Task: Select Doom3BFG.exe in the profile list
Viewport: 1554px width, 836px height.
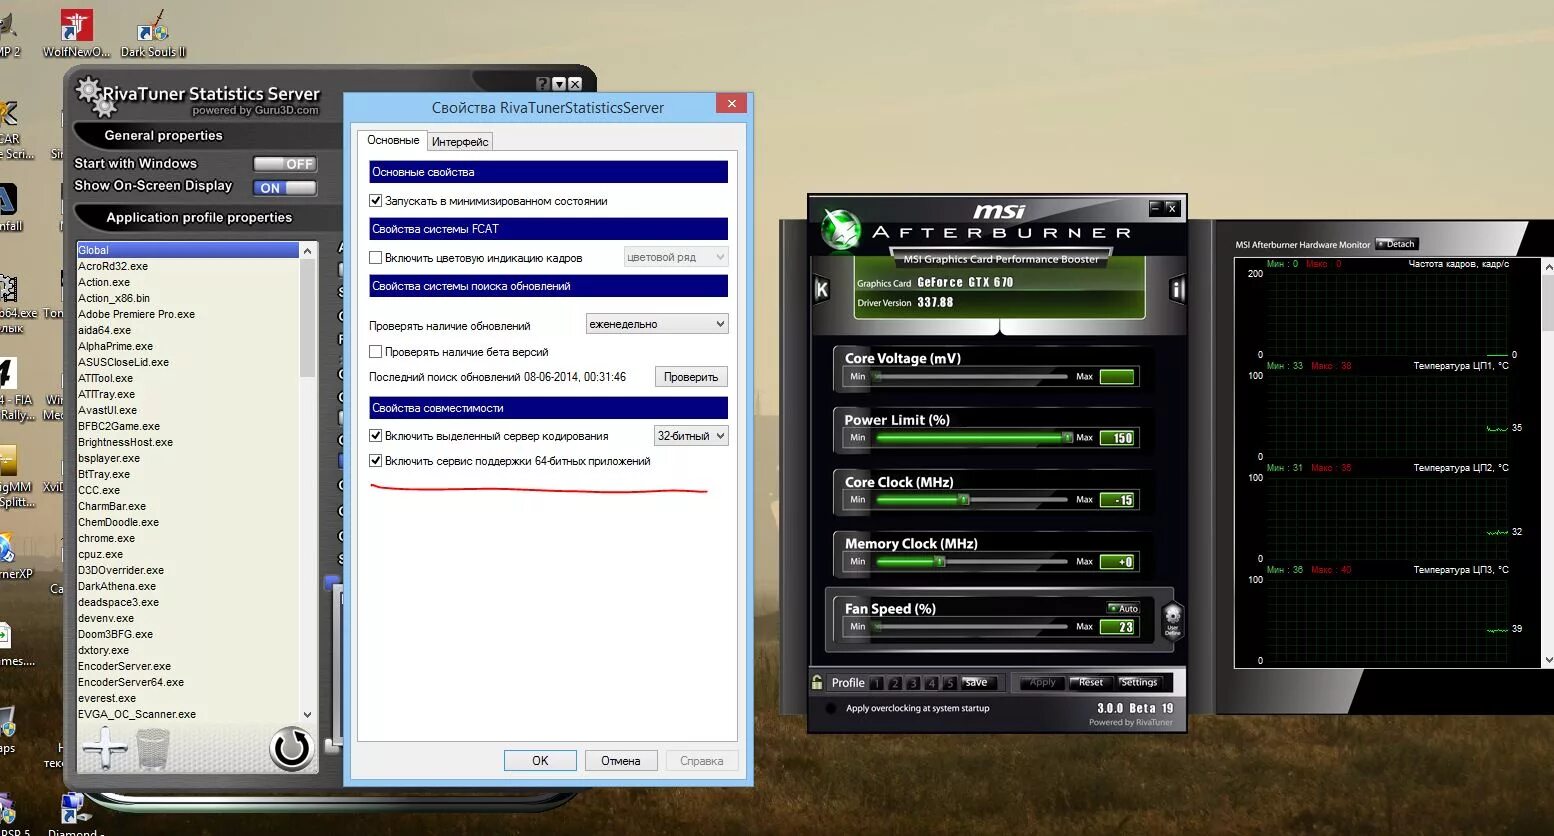Action: click(x=188, y=634)
